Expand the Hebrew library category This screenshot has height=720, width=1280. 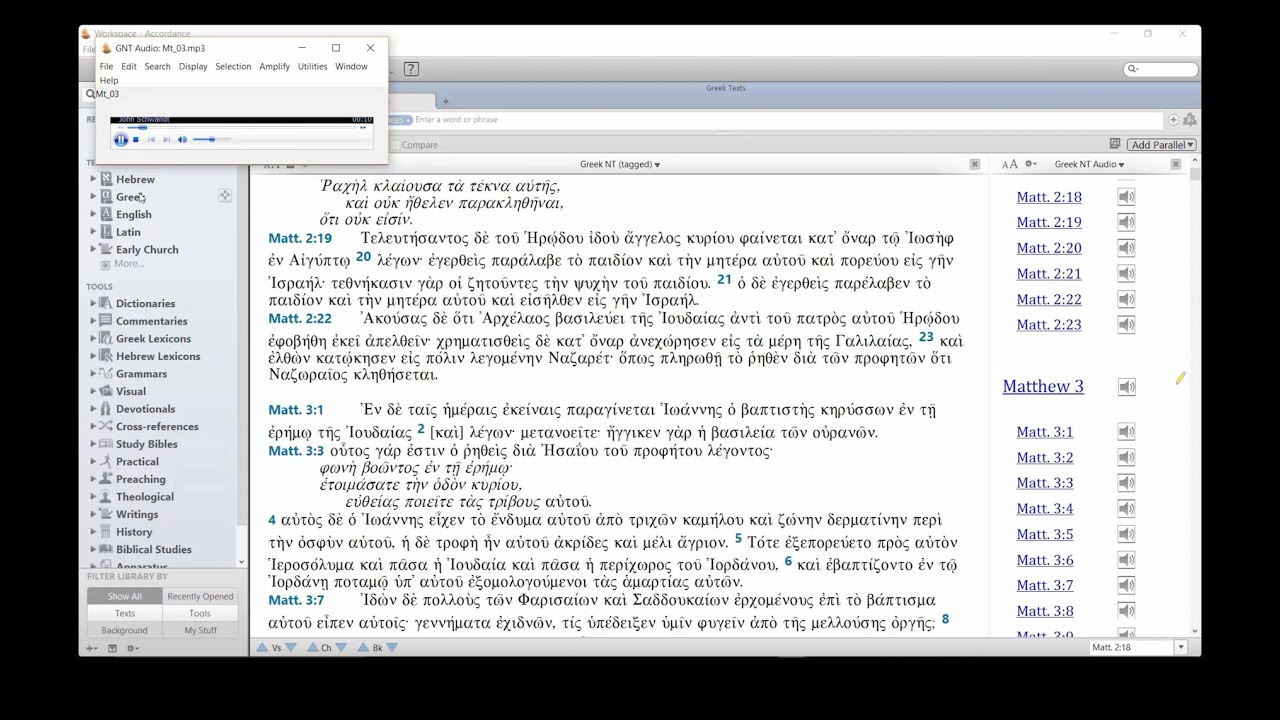click(x=94, y=179)
